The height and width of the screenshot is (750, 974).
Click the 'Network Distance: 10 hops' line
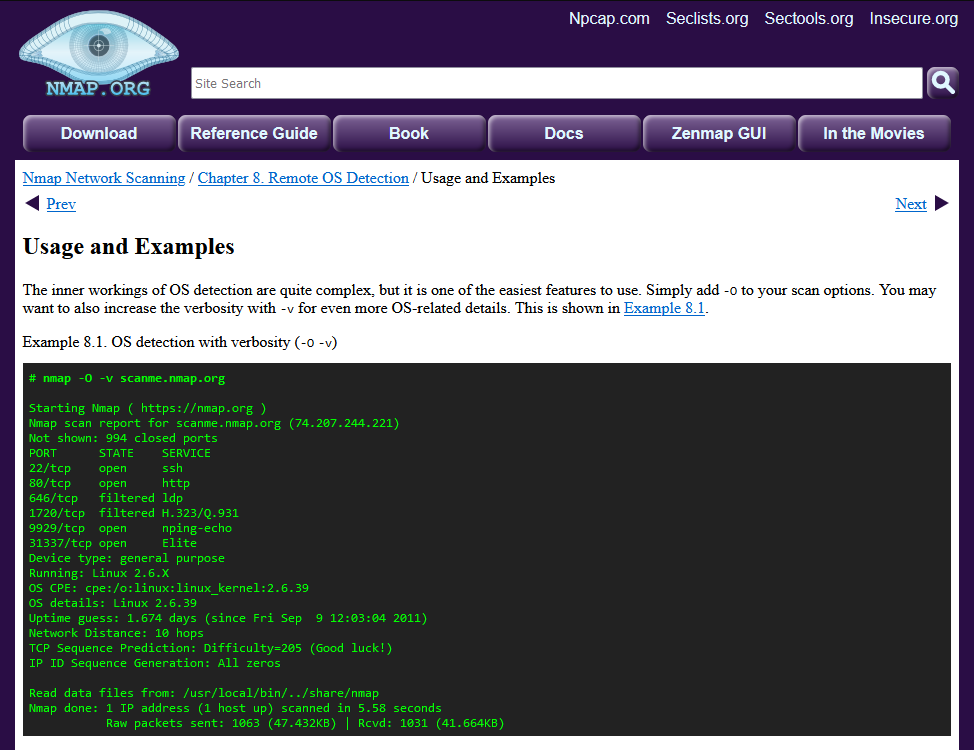pyautogui.click(x=116, y=633)
